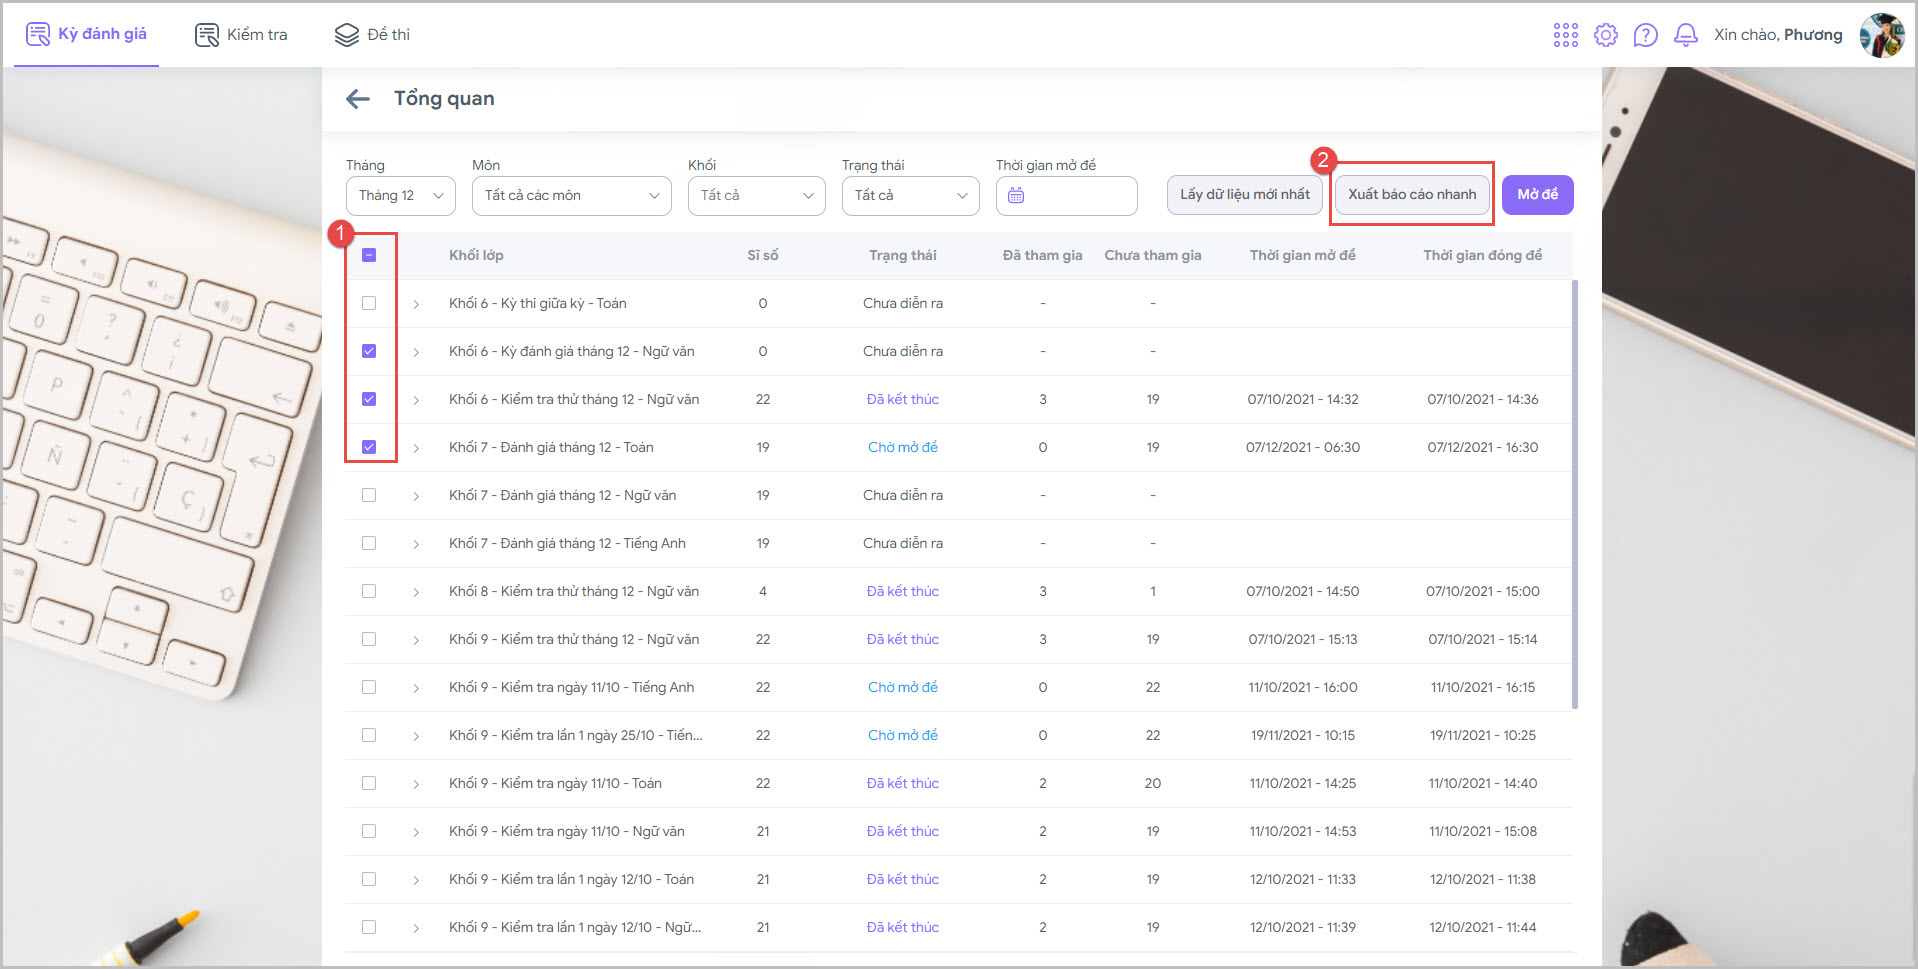
Task: Click the table's vertical scrollbar
Action: (1575, 495)
